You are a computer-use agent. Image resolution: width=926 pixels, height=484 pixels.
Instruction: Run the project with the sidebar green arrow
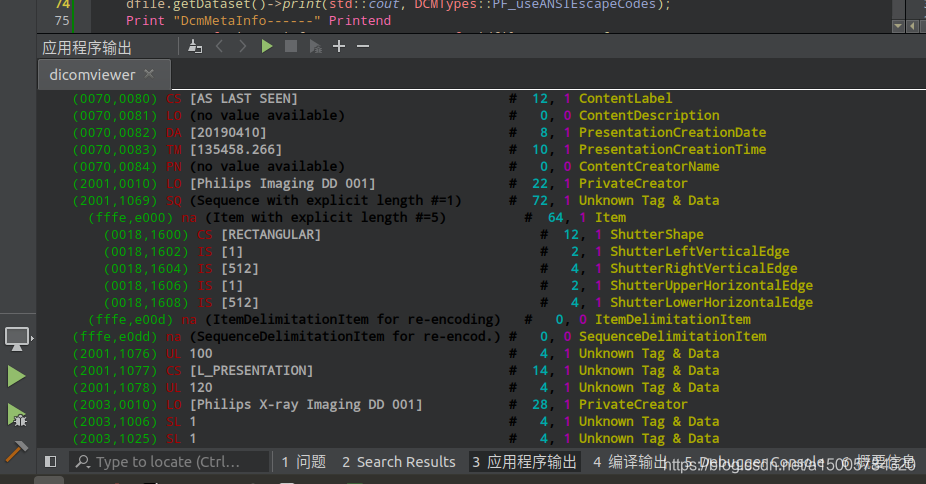click(x=17, y=376)
